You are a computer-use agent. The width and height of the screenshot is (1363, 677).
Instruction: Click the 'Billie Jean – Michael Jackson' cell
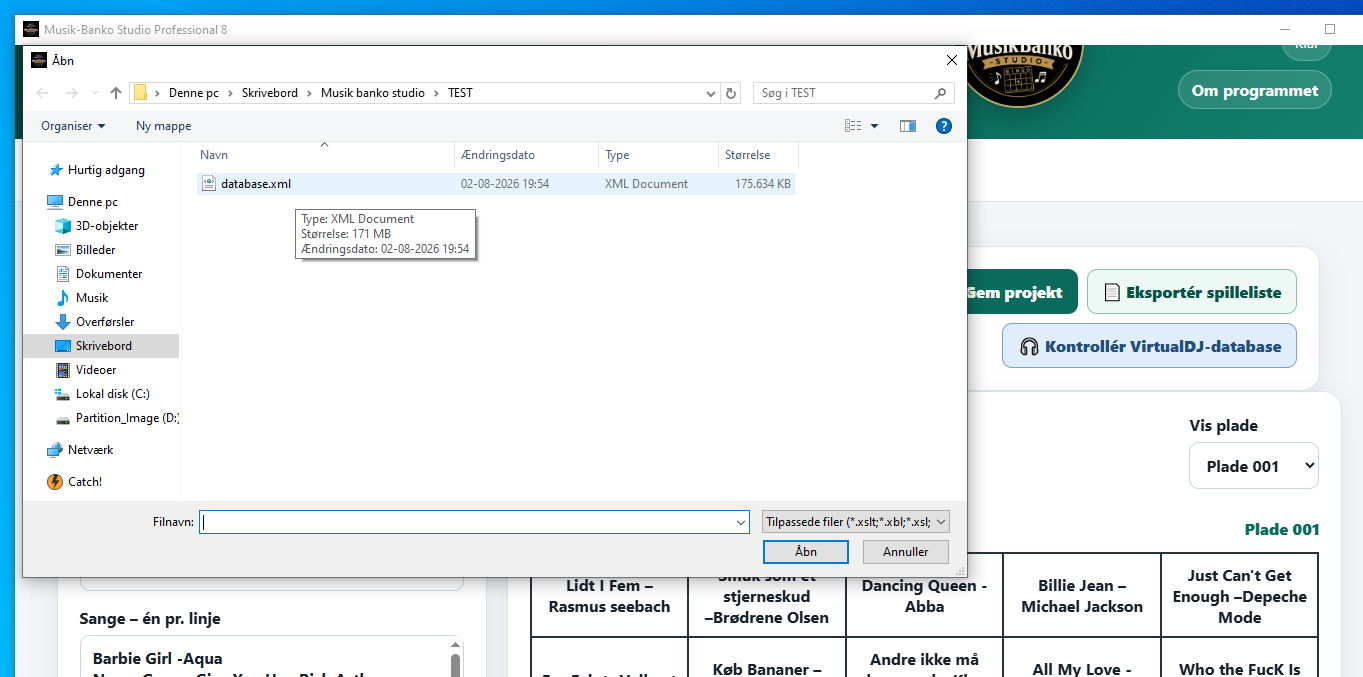click(x=1082, y=596)
